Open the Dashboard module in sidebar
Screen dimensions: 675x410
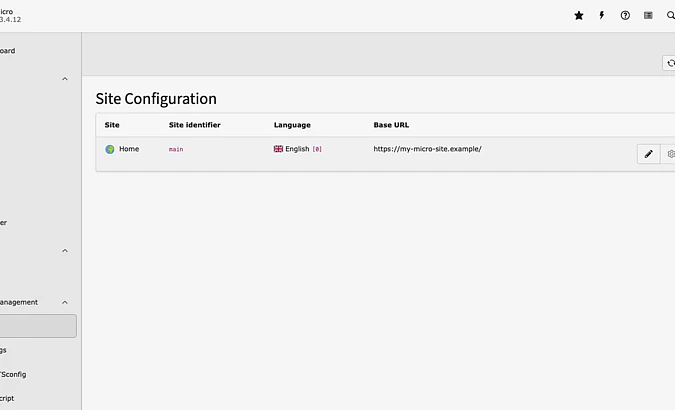pos(8,51)
